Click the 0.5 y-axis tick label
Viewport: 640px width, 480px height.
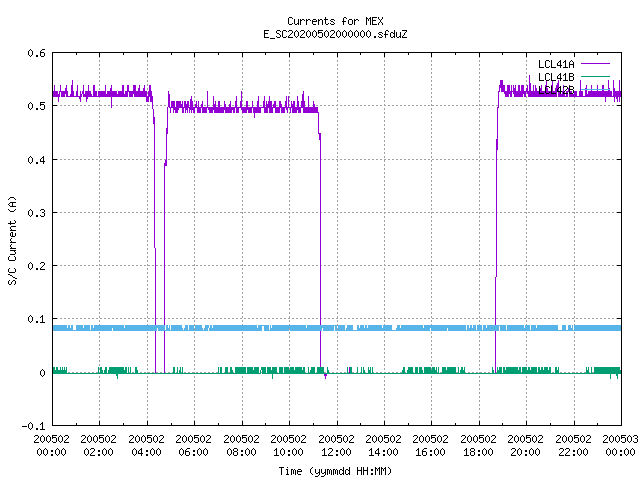point(36,106)
